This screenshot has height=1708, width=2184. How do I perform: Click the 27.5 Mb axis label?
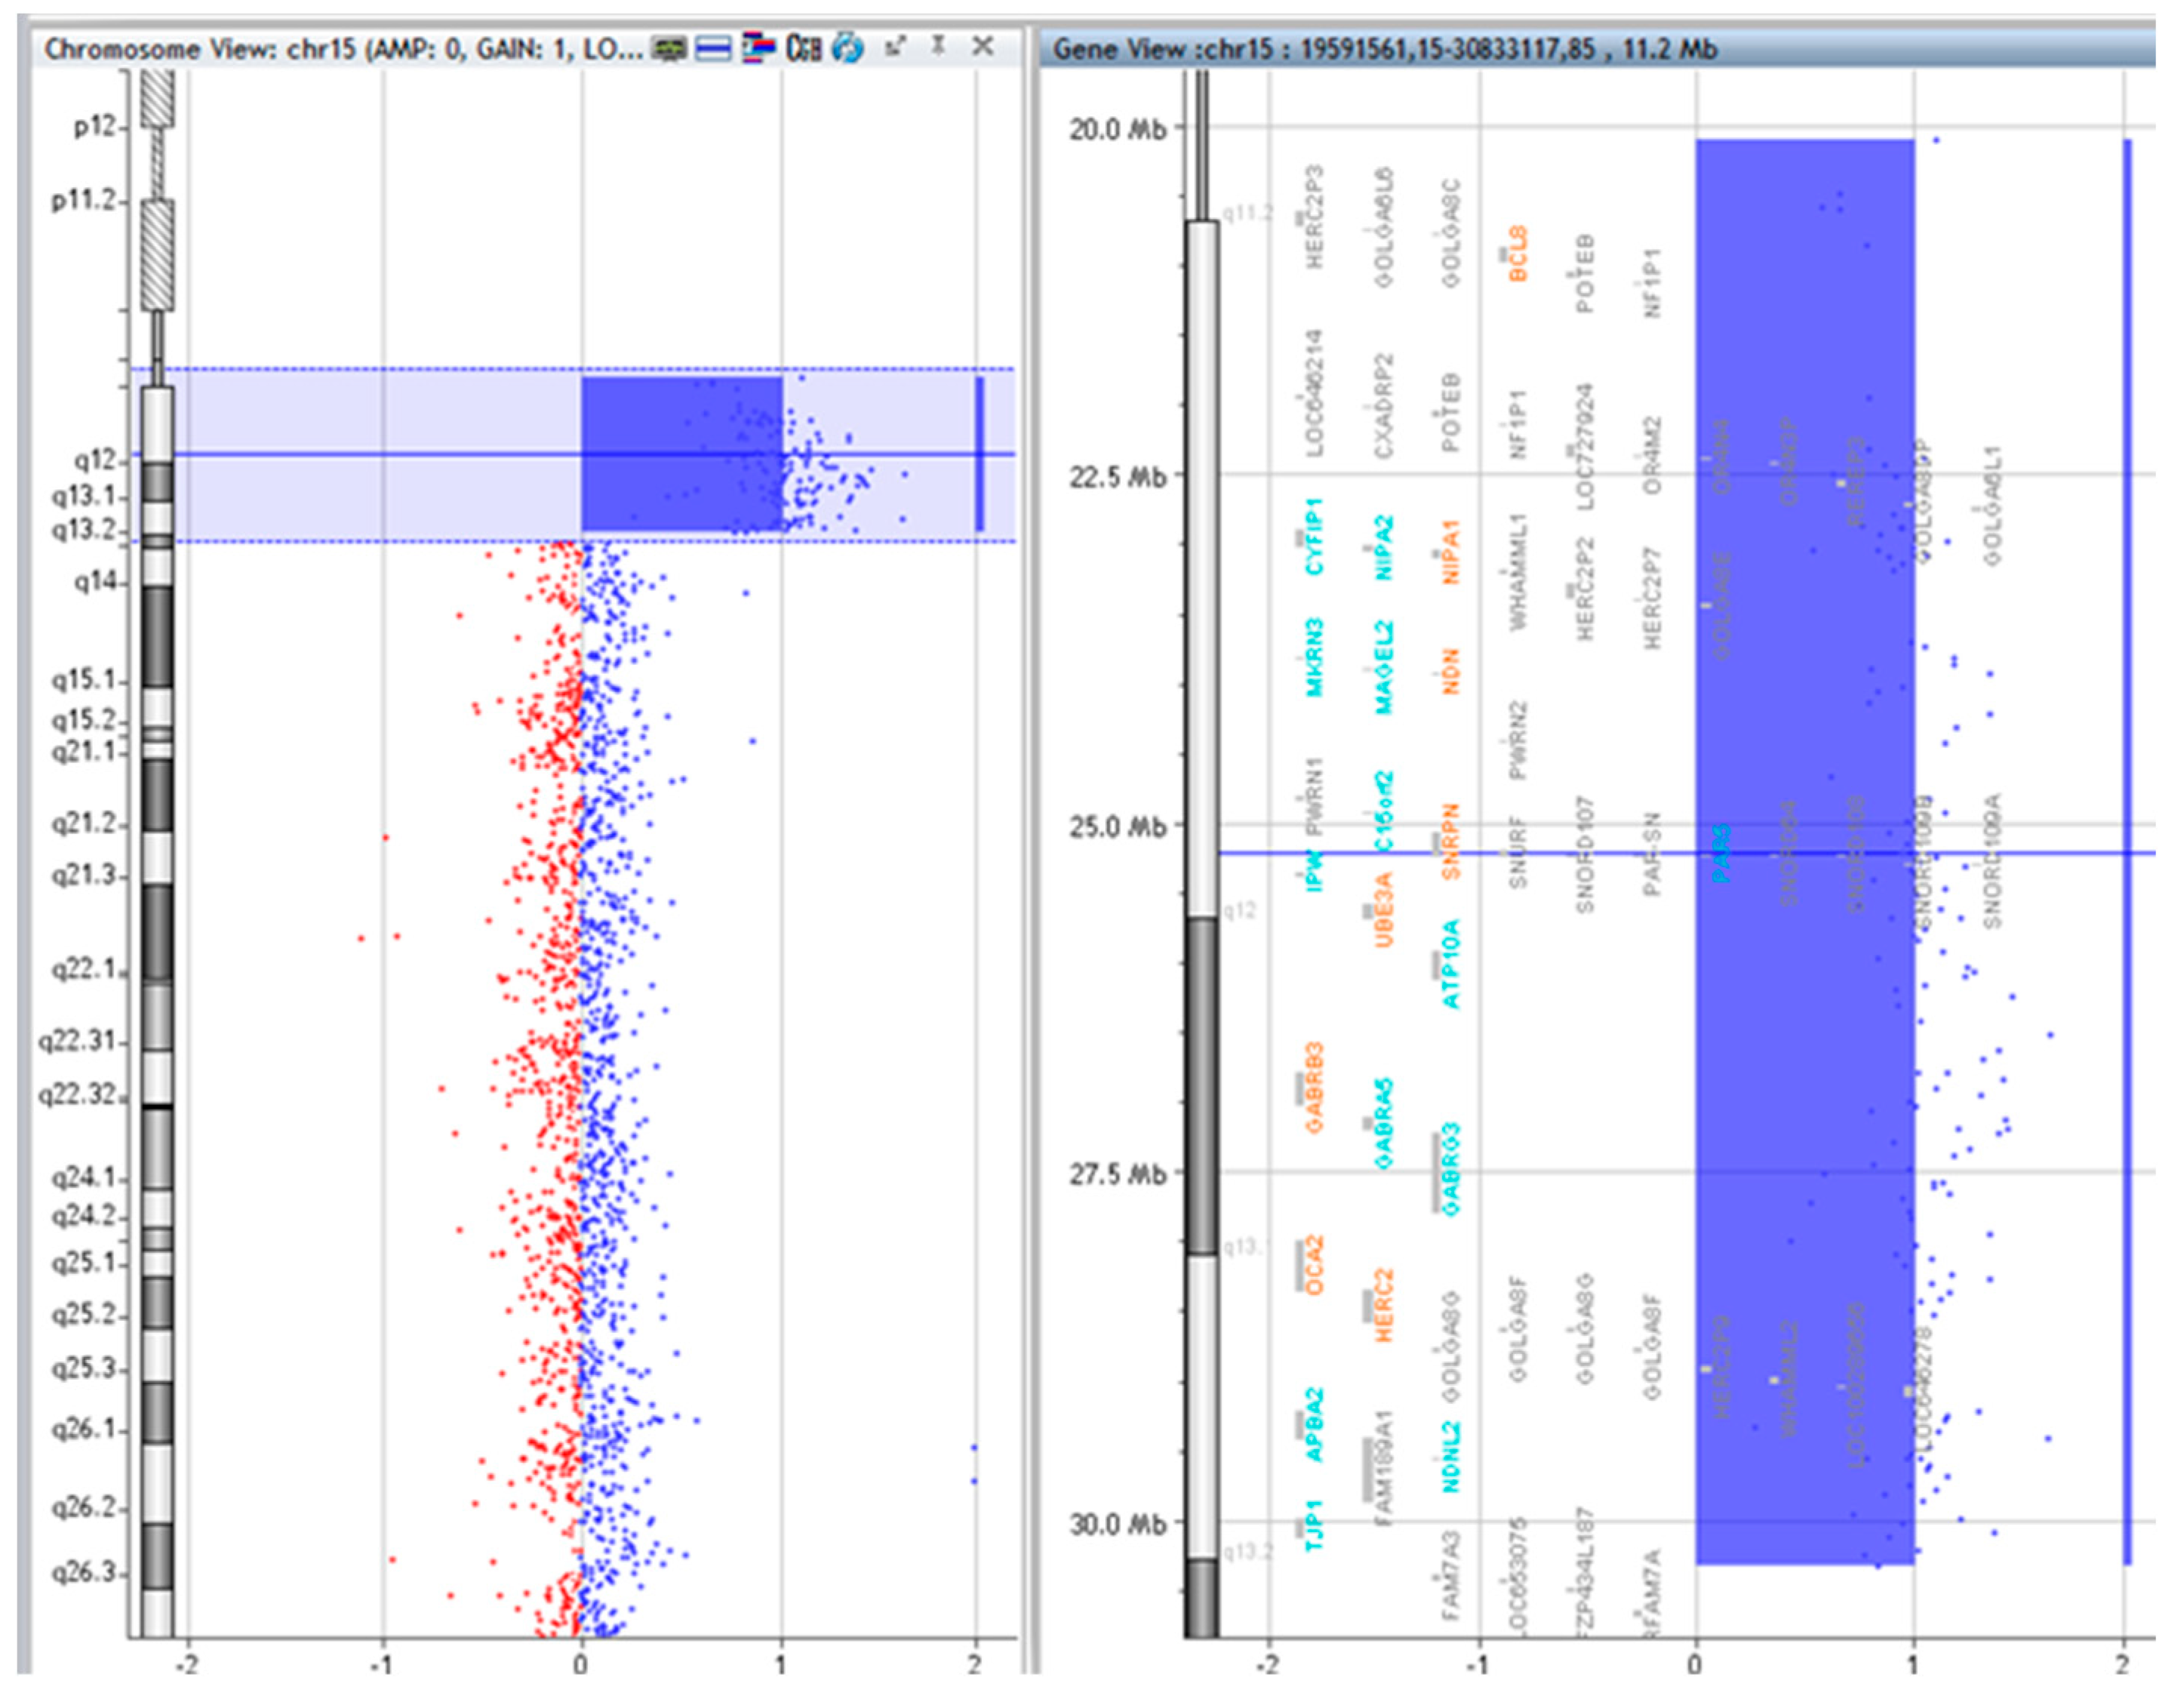1117,1174
